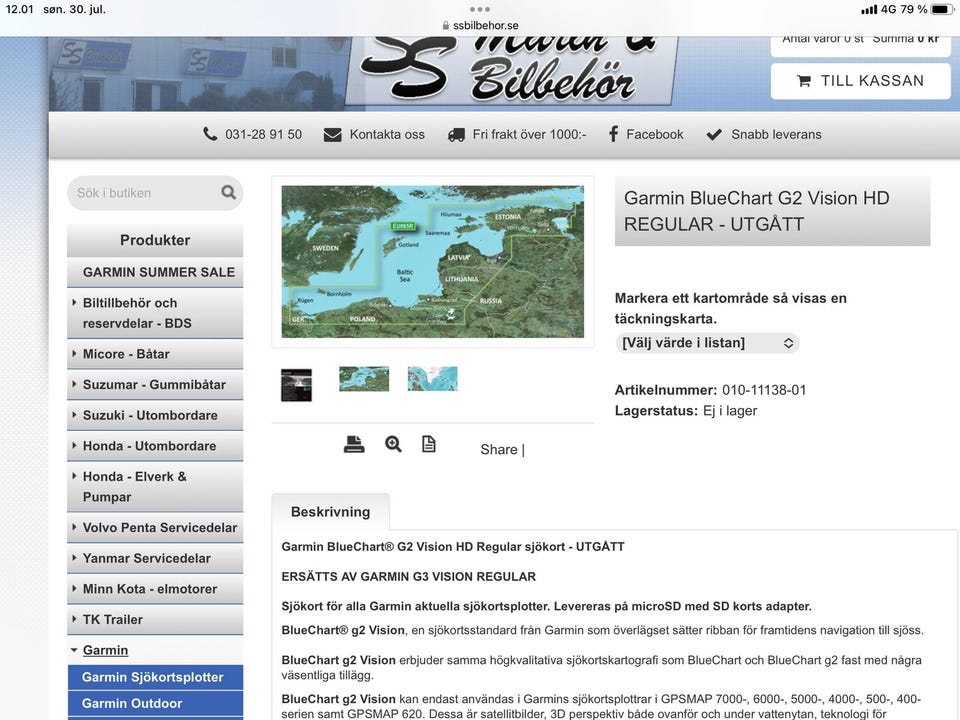This screenshot has width=960, height=720.
Task: Click the S&S Bilbehör logo banner
Action: point(511,70)
